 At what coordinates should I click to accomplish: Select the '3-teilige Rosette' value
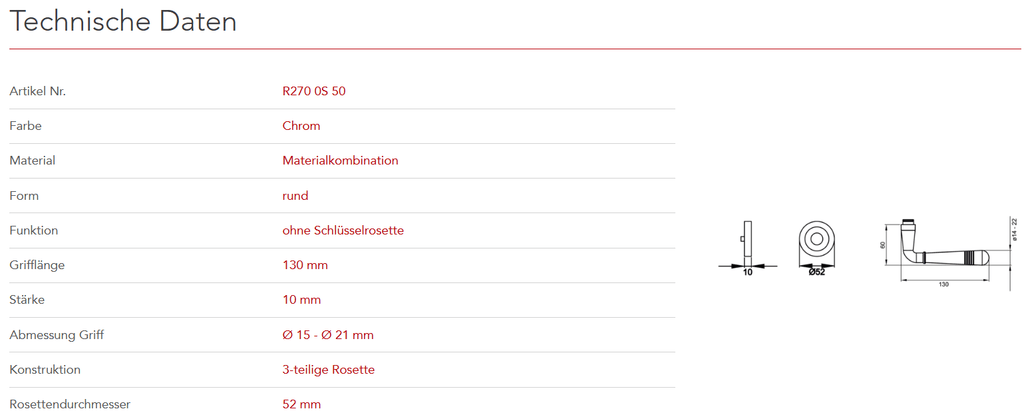pyautogui.click(x=328, y=369)
